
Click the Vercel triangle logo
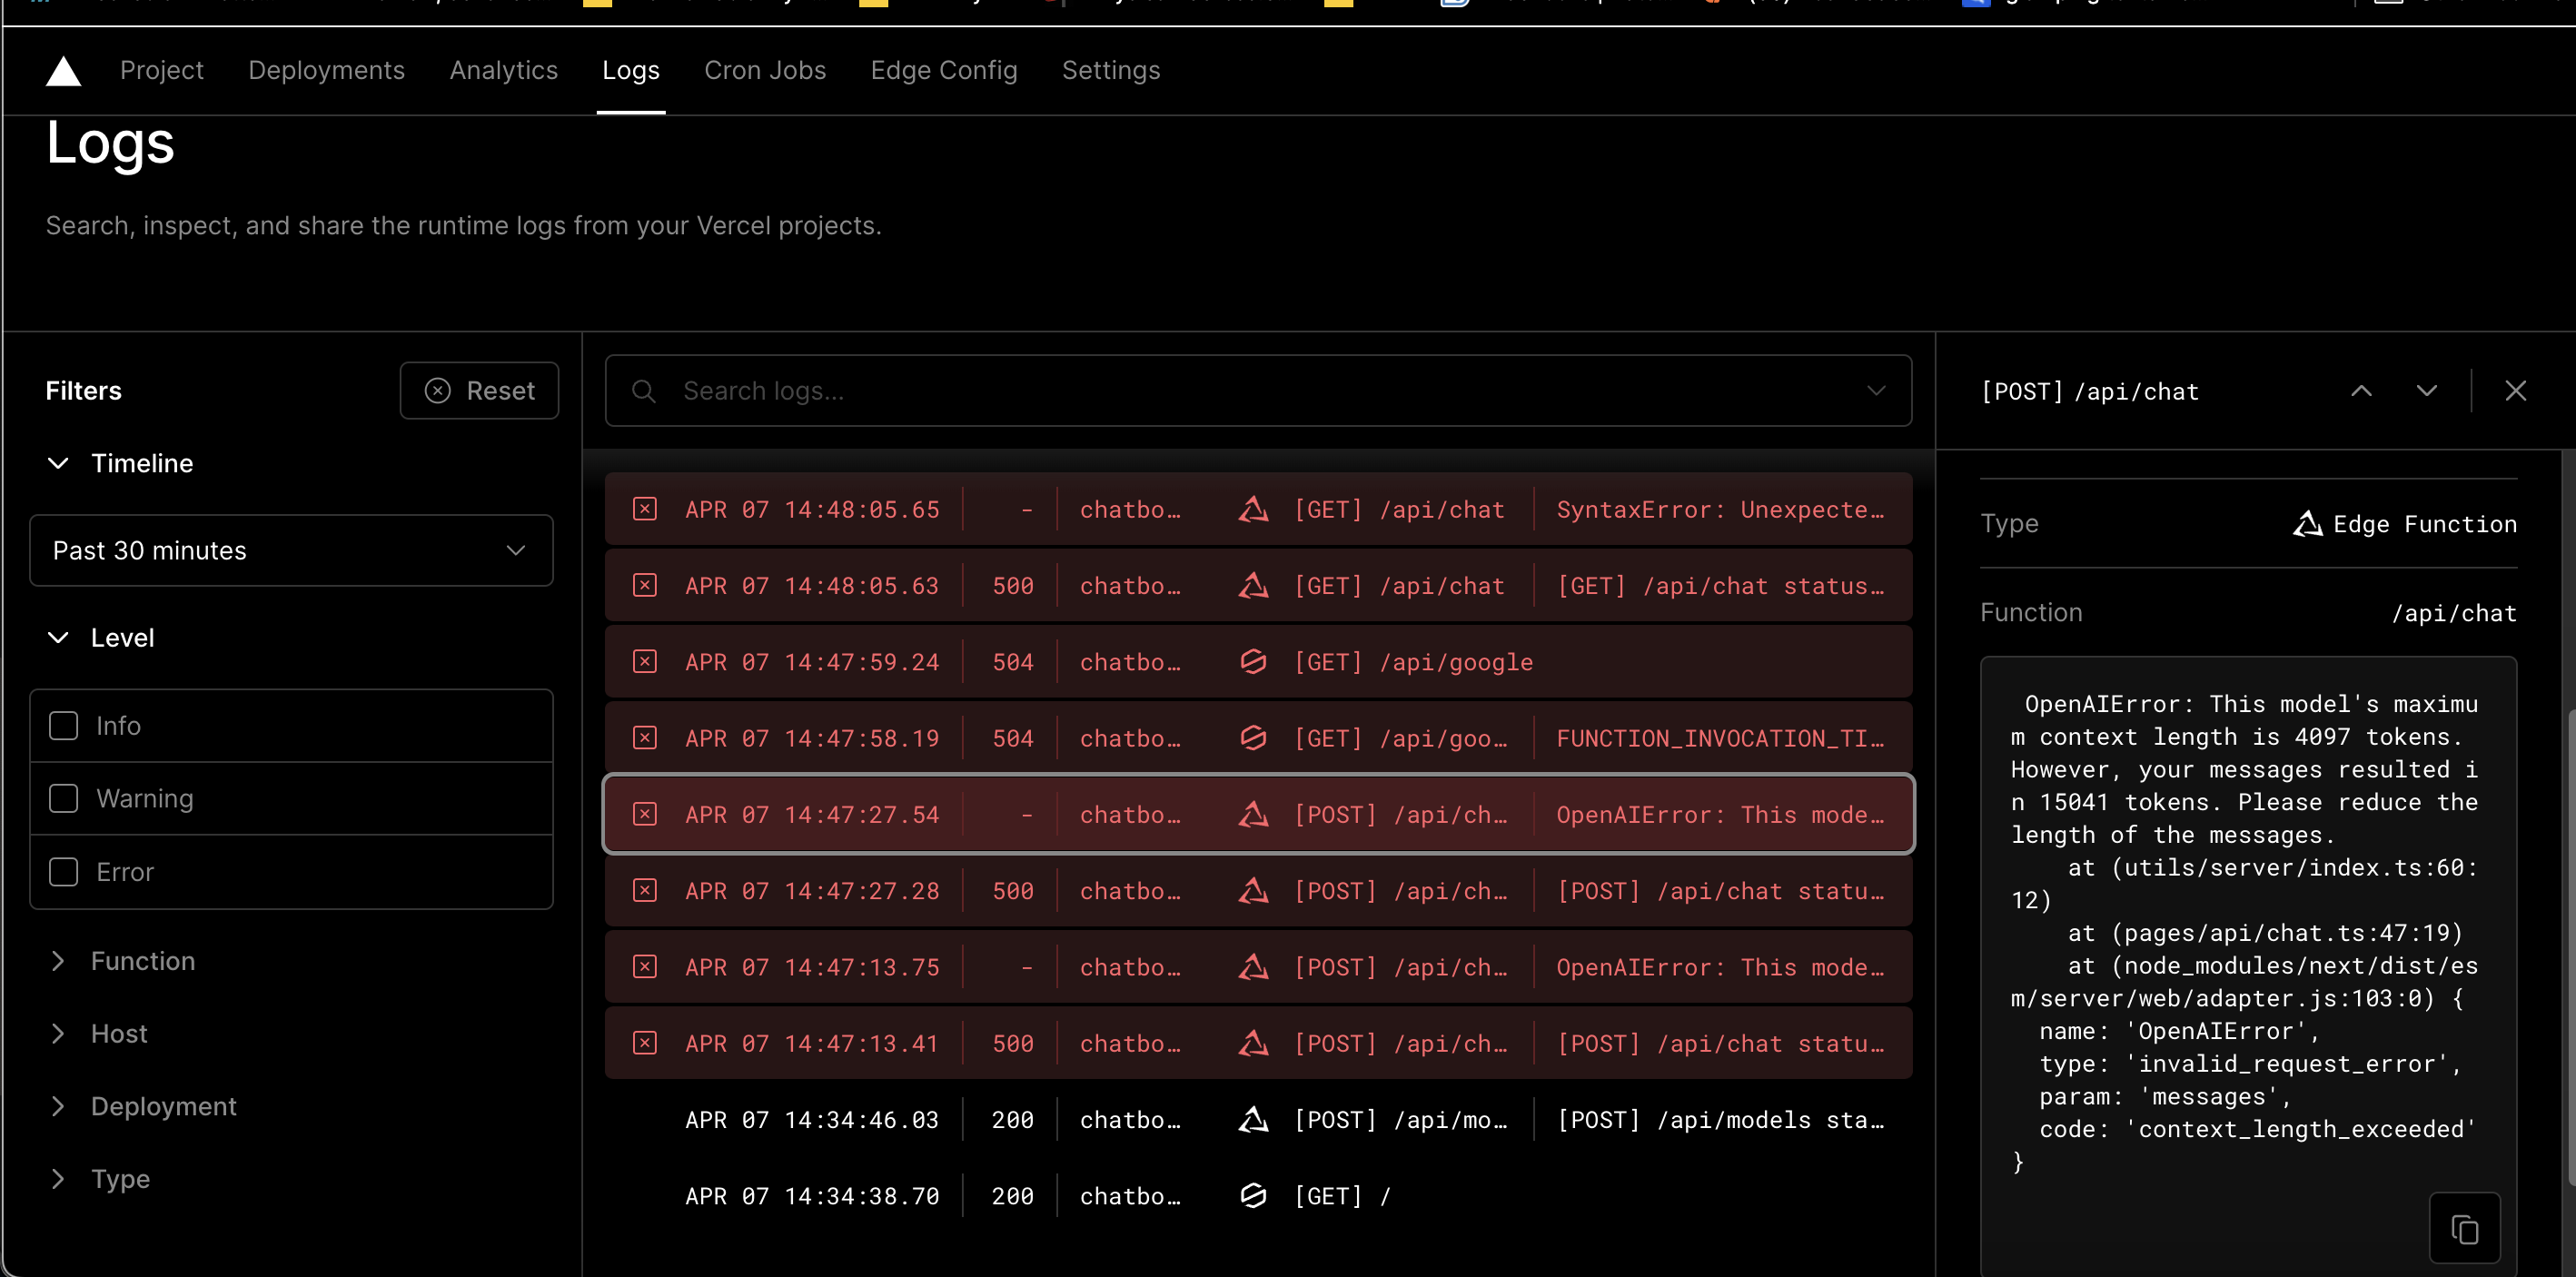tap(63, 70)
